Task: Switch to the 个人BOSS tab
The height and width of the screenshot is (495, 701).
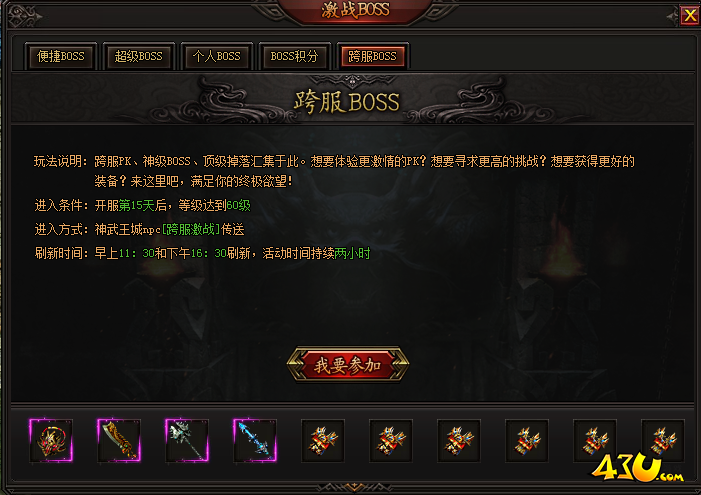Action: pyautogui.click(x=216, y=56)
